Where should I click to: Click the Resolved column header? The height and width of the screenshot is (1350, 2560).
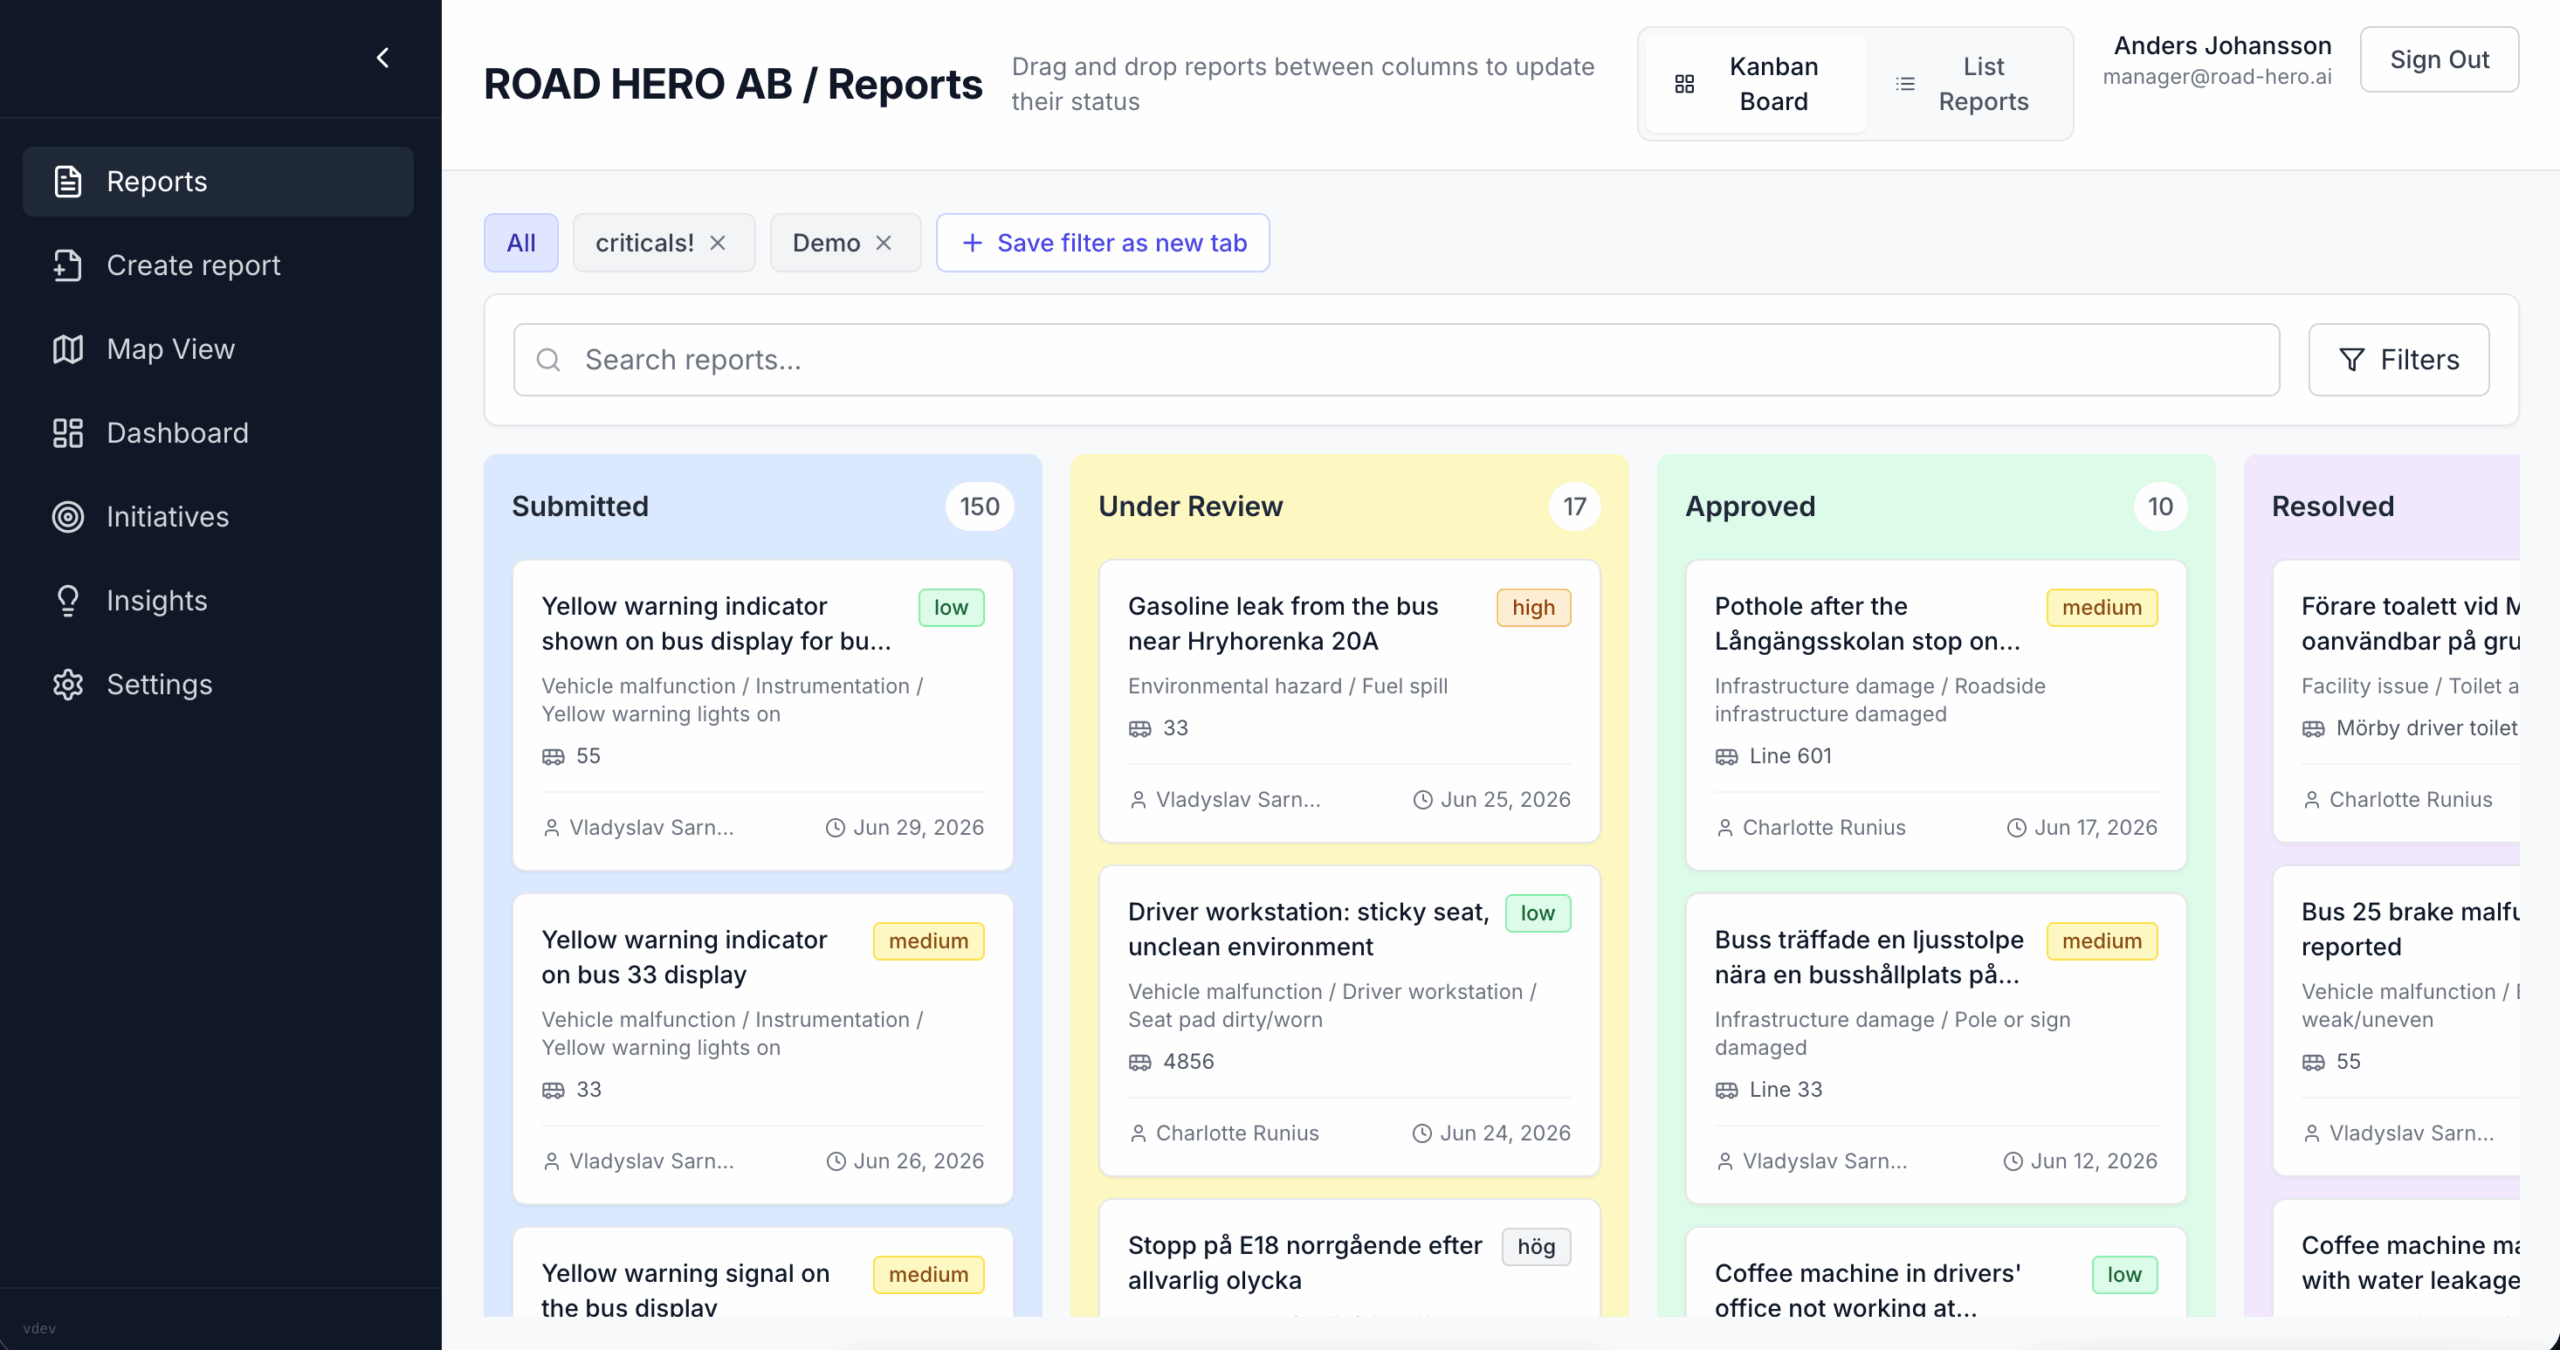point(2333,507)
